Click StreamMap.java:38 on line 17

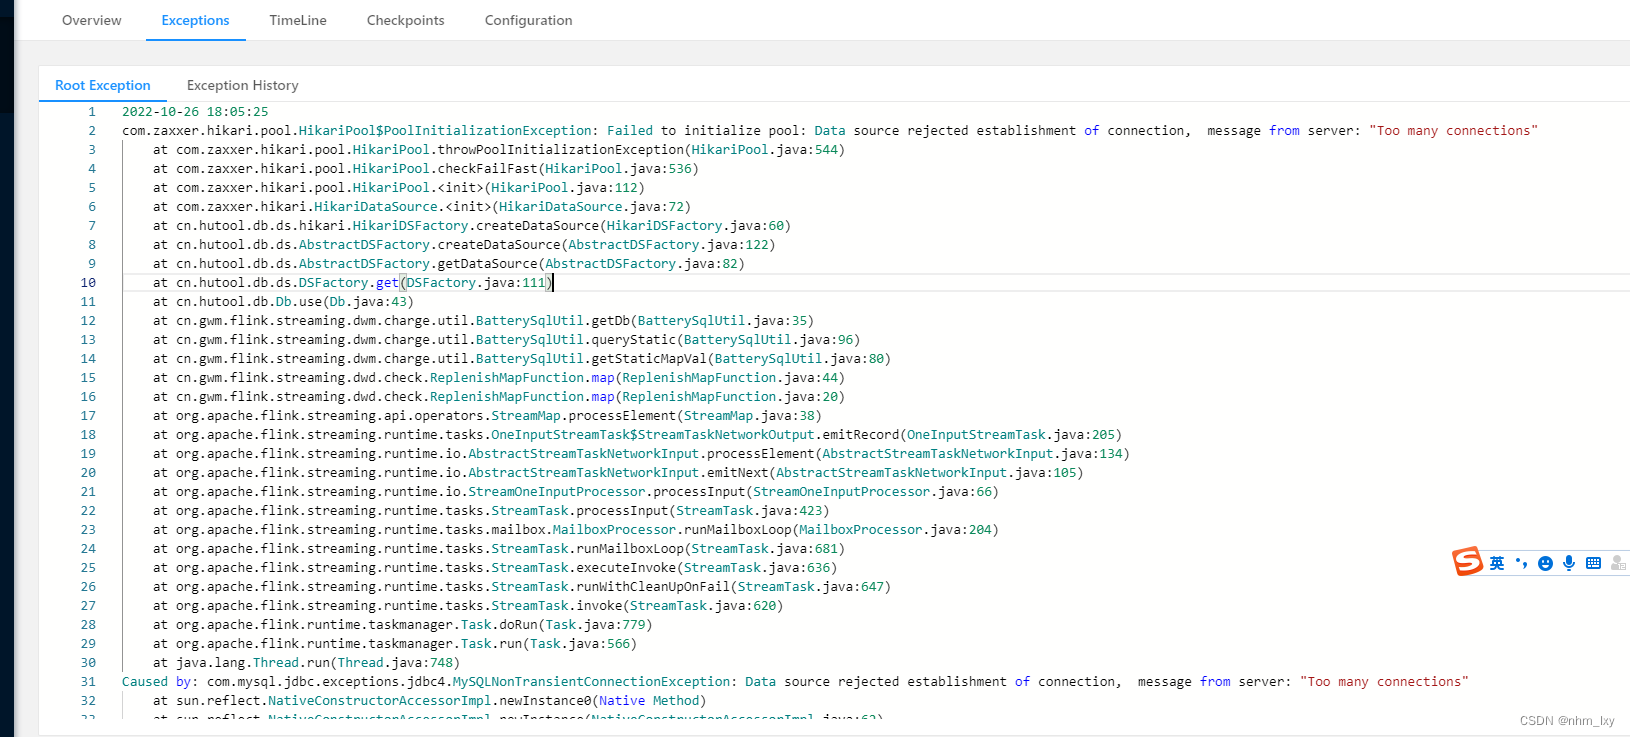click(749, 416)
